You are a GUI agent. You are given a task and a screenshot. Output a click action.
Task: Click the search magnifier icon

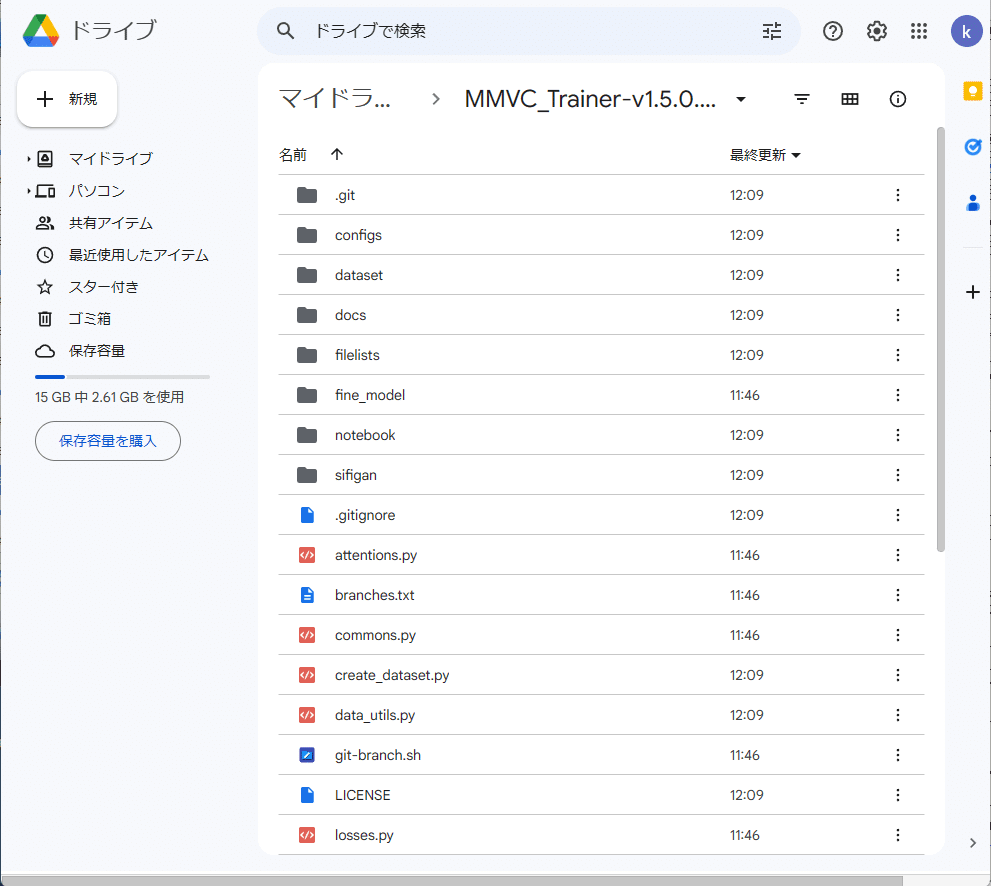pyautogui.click(x=286, y=30)
